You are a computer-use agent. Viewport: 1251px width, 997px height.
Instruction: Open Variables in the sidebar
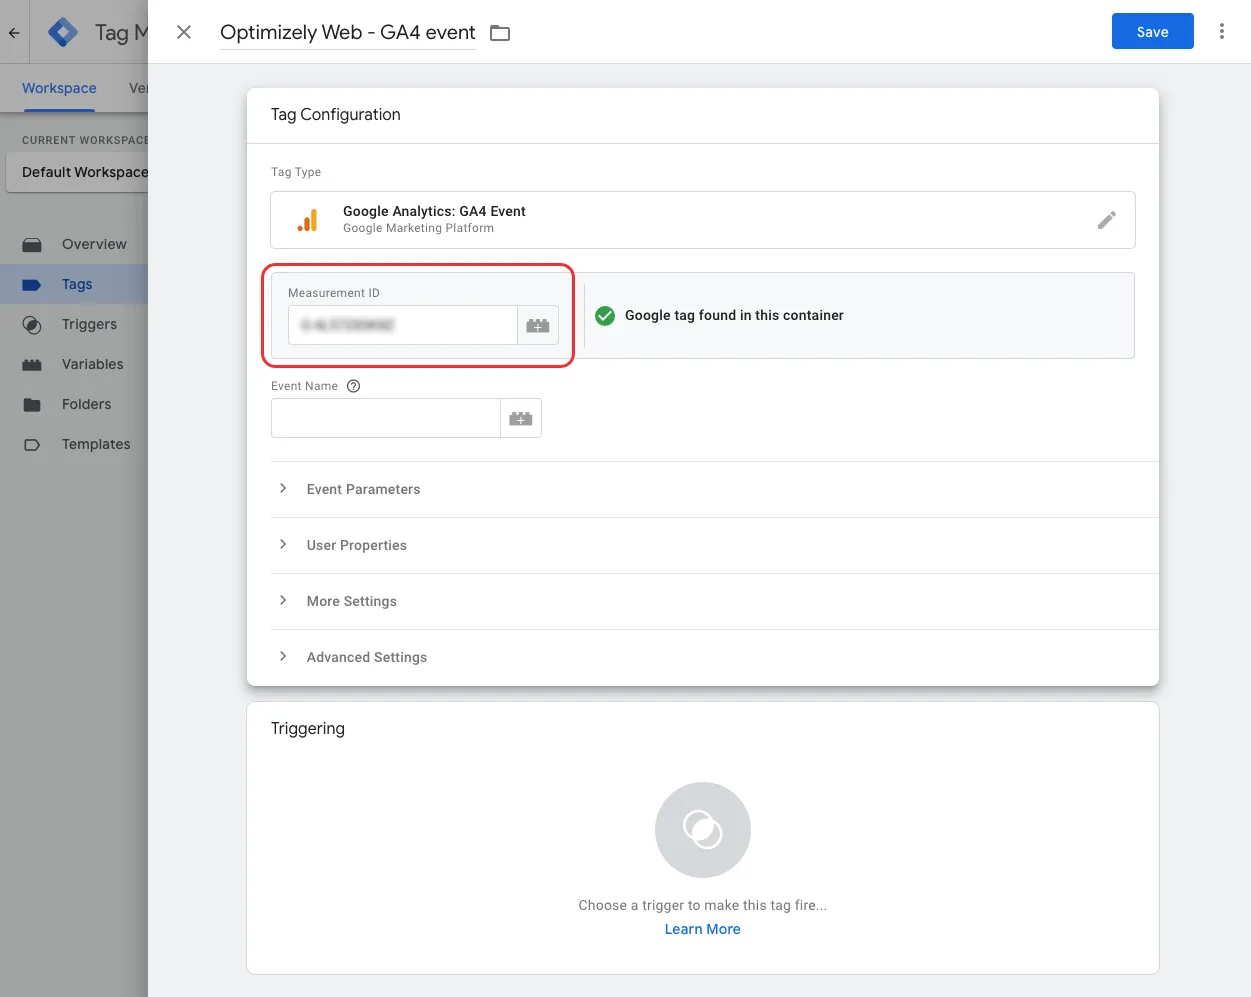[93, 364]
